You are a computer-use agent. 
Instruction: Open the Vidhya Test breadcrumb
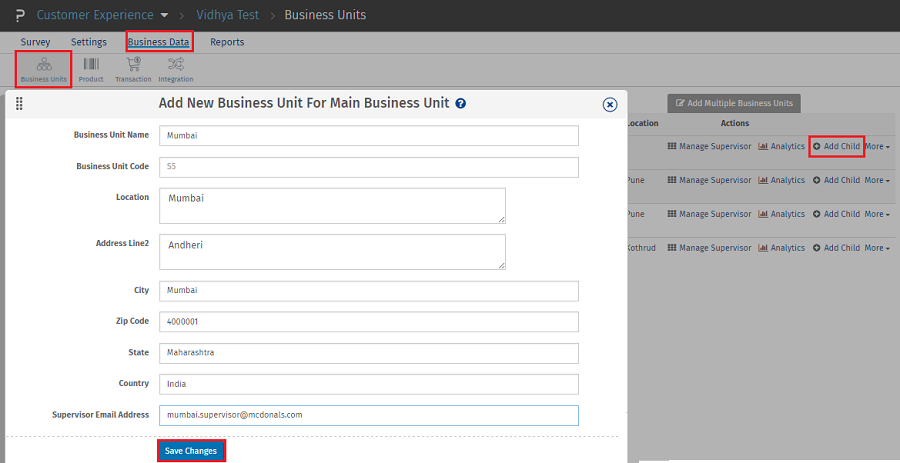pyautogui.click(x=228, y=15)
